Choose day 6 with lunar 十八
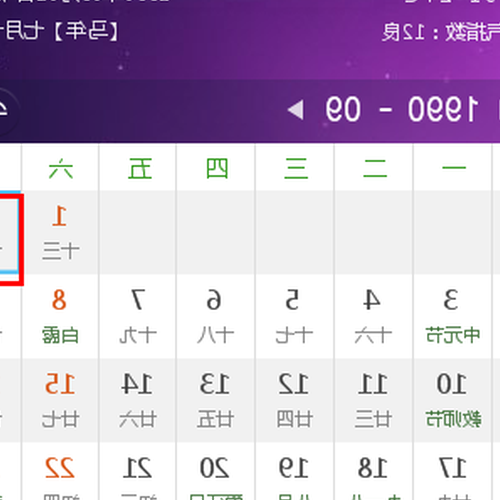This screenshot has width=500, height=500. (215, 317)
